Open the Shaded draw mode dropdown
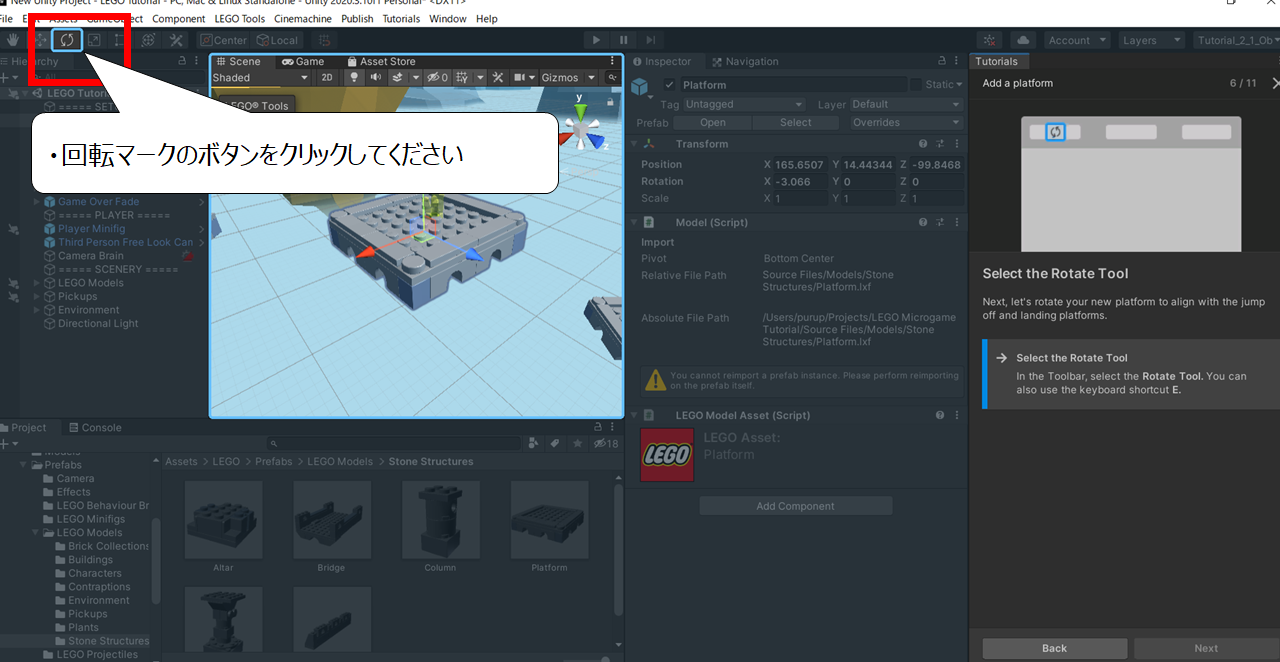 point(260,77)
